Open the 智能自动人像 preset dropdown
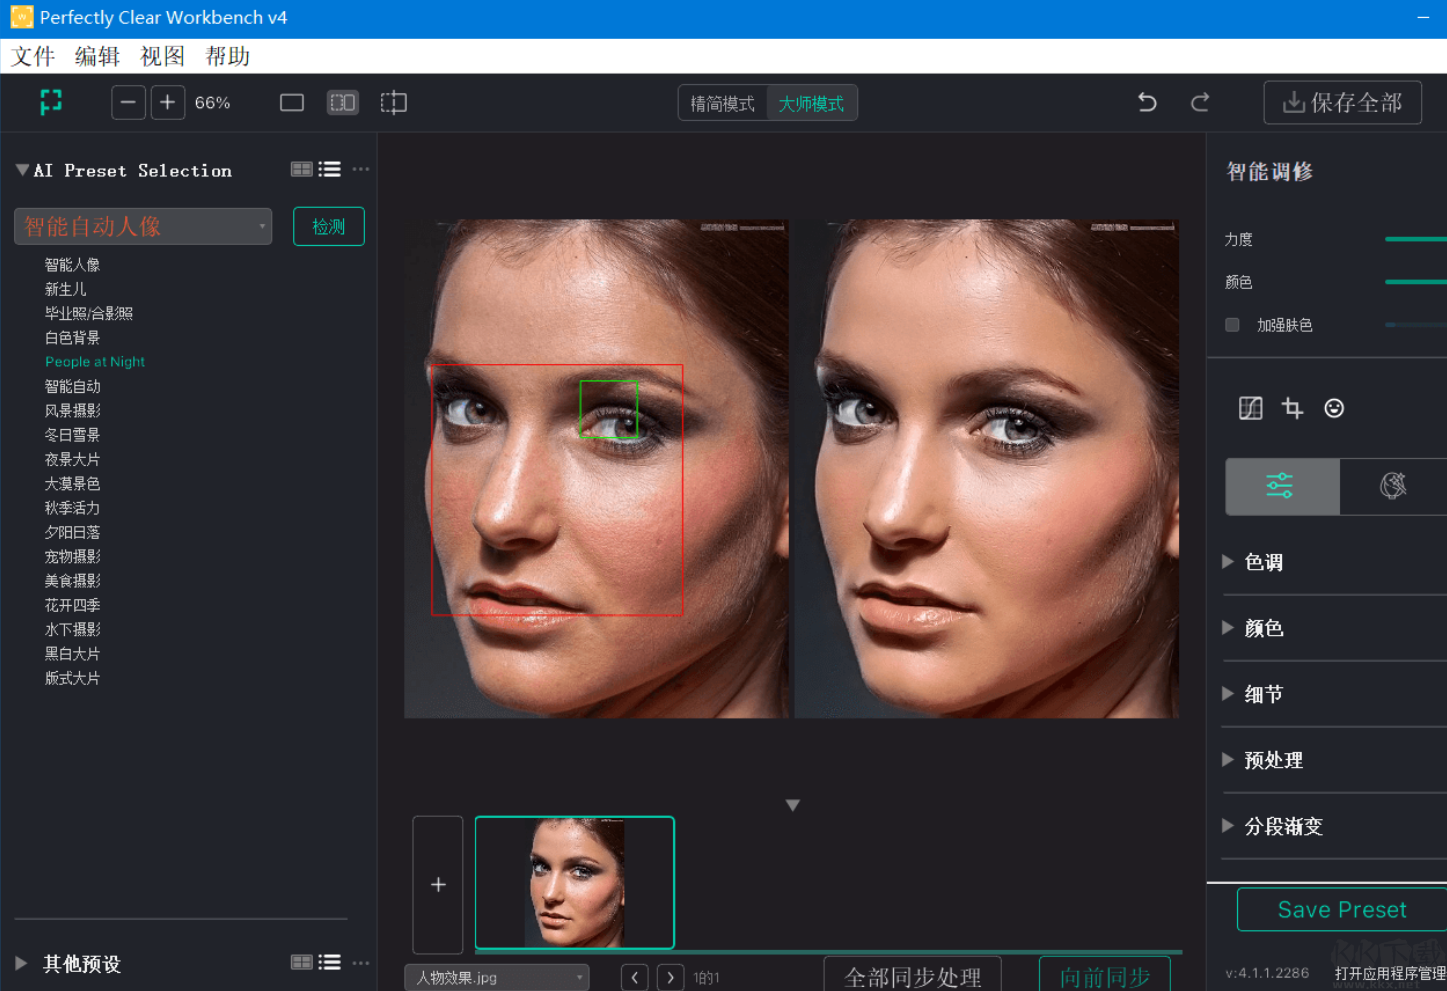The image size is (1447, 991). pyautogui.click(x=143, y=227)
